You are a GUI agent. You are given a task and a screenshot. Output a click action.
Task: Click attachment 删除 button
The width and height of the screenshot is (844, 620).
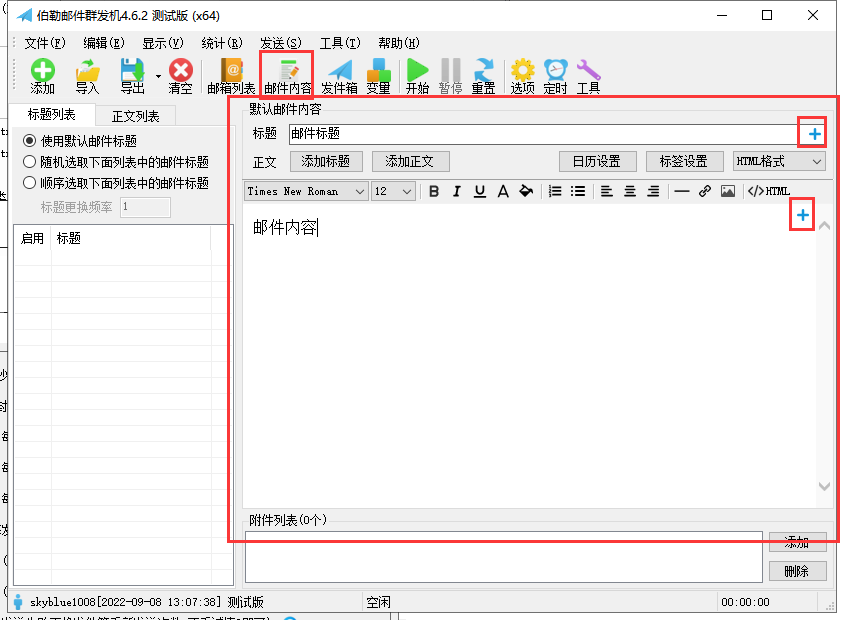coord(798,571)
